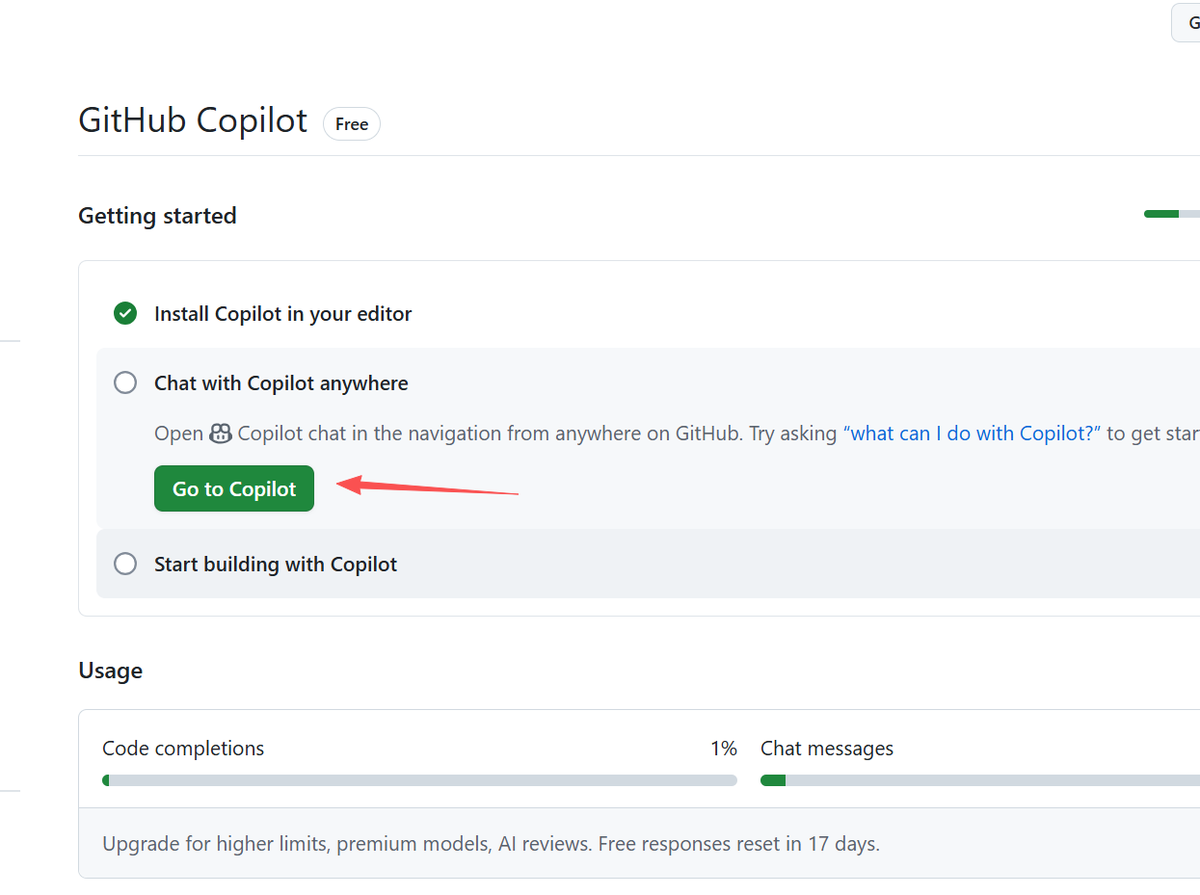Click the green Go to Copilot button
This screenshot has width=1200, height=895.
tap(234, 489)
